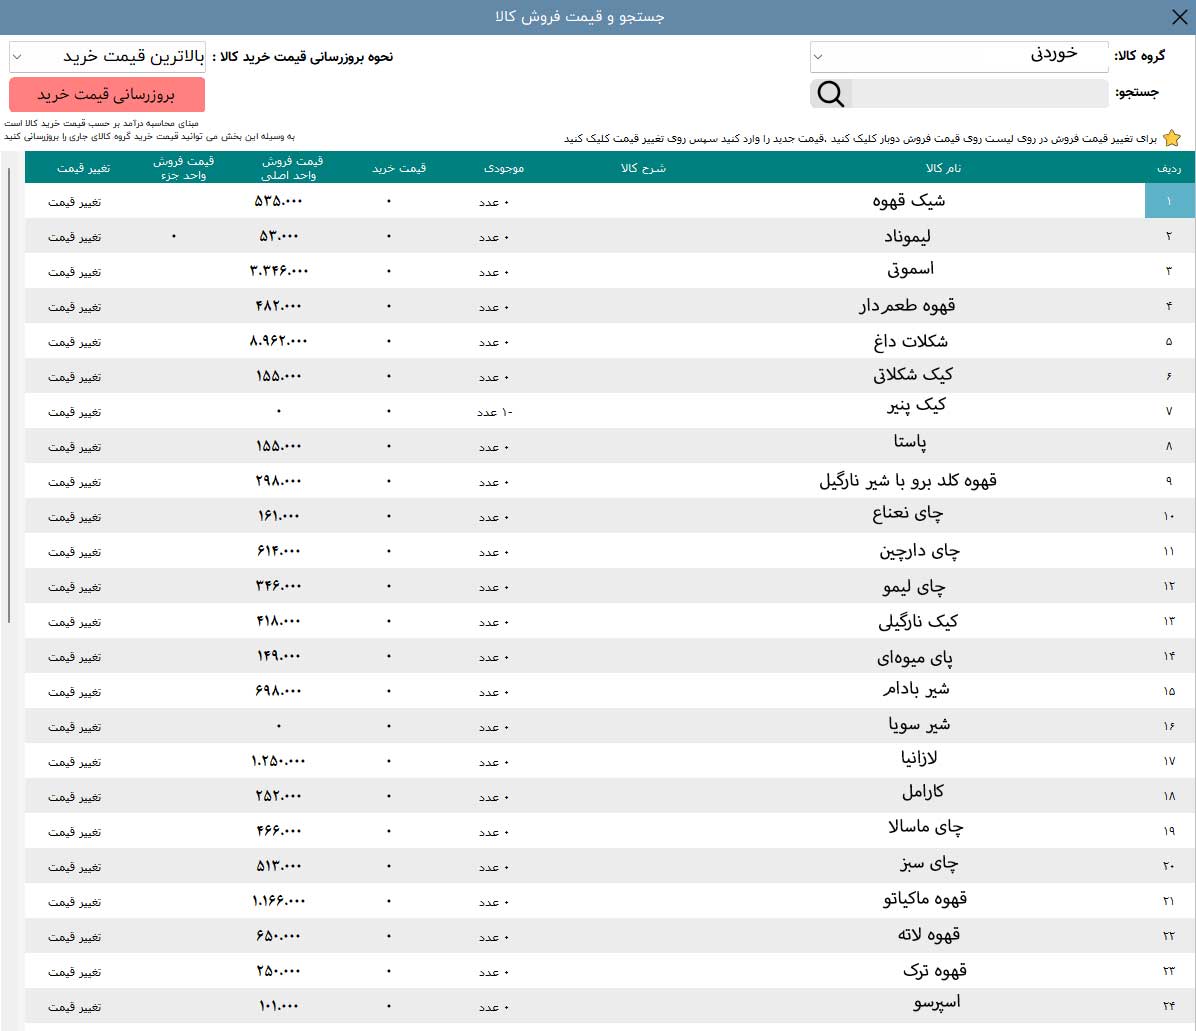
Task: Click تغییر قیمت for لیموناد
Action: pos(75,237)
